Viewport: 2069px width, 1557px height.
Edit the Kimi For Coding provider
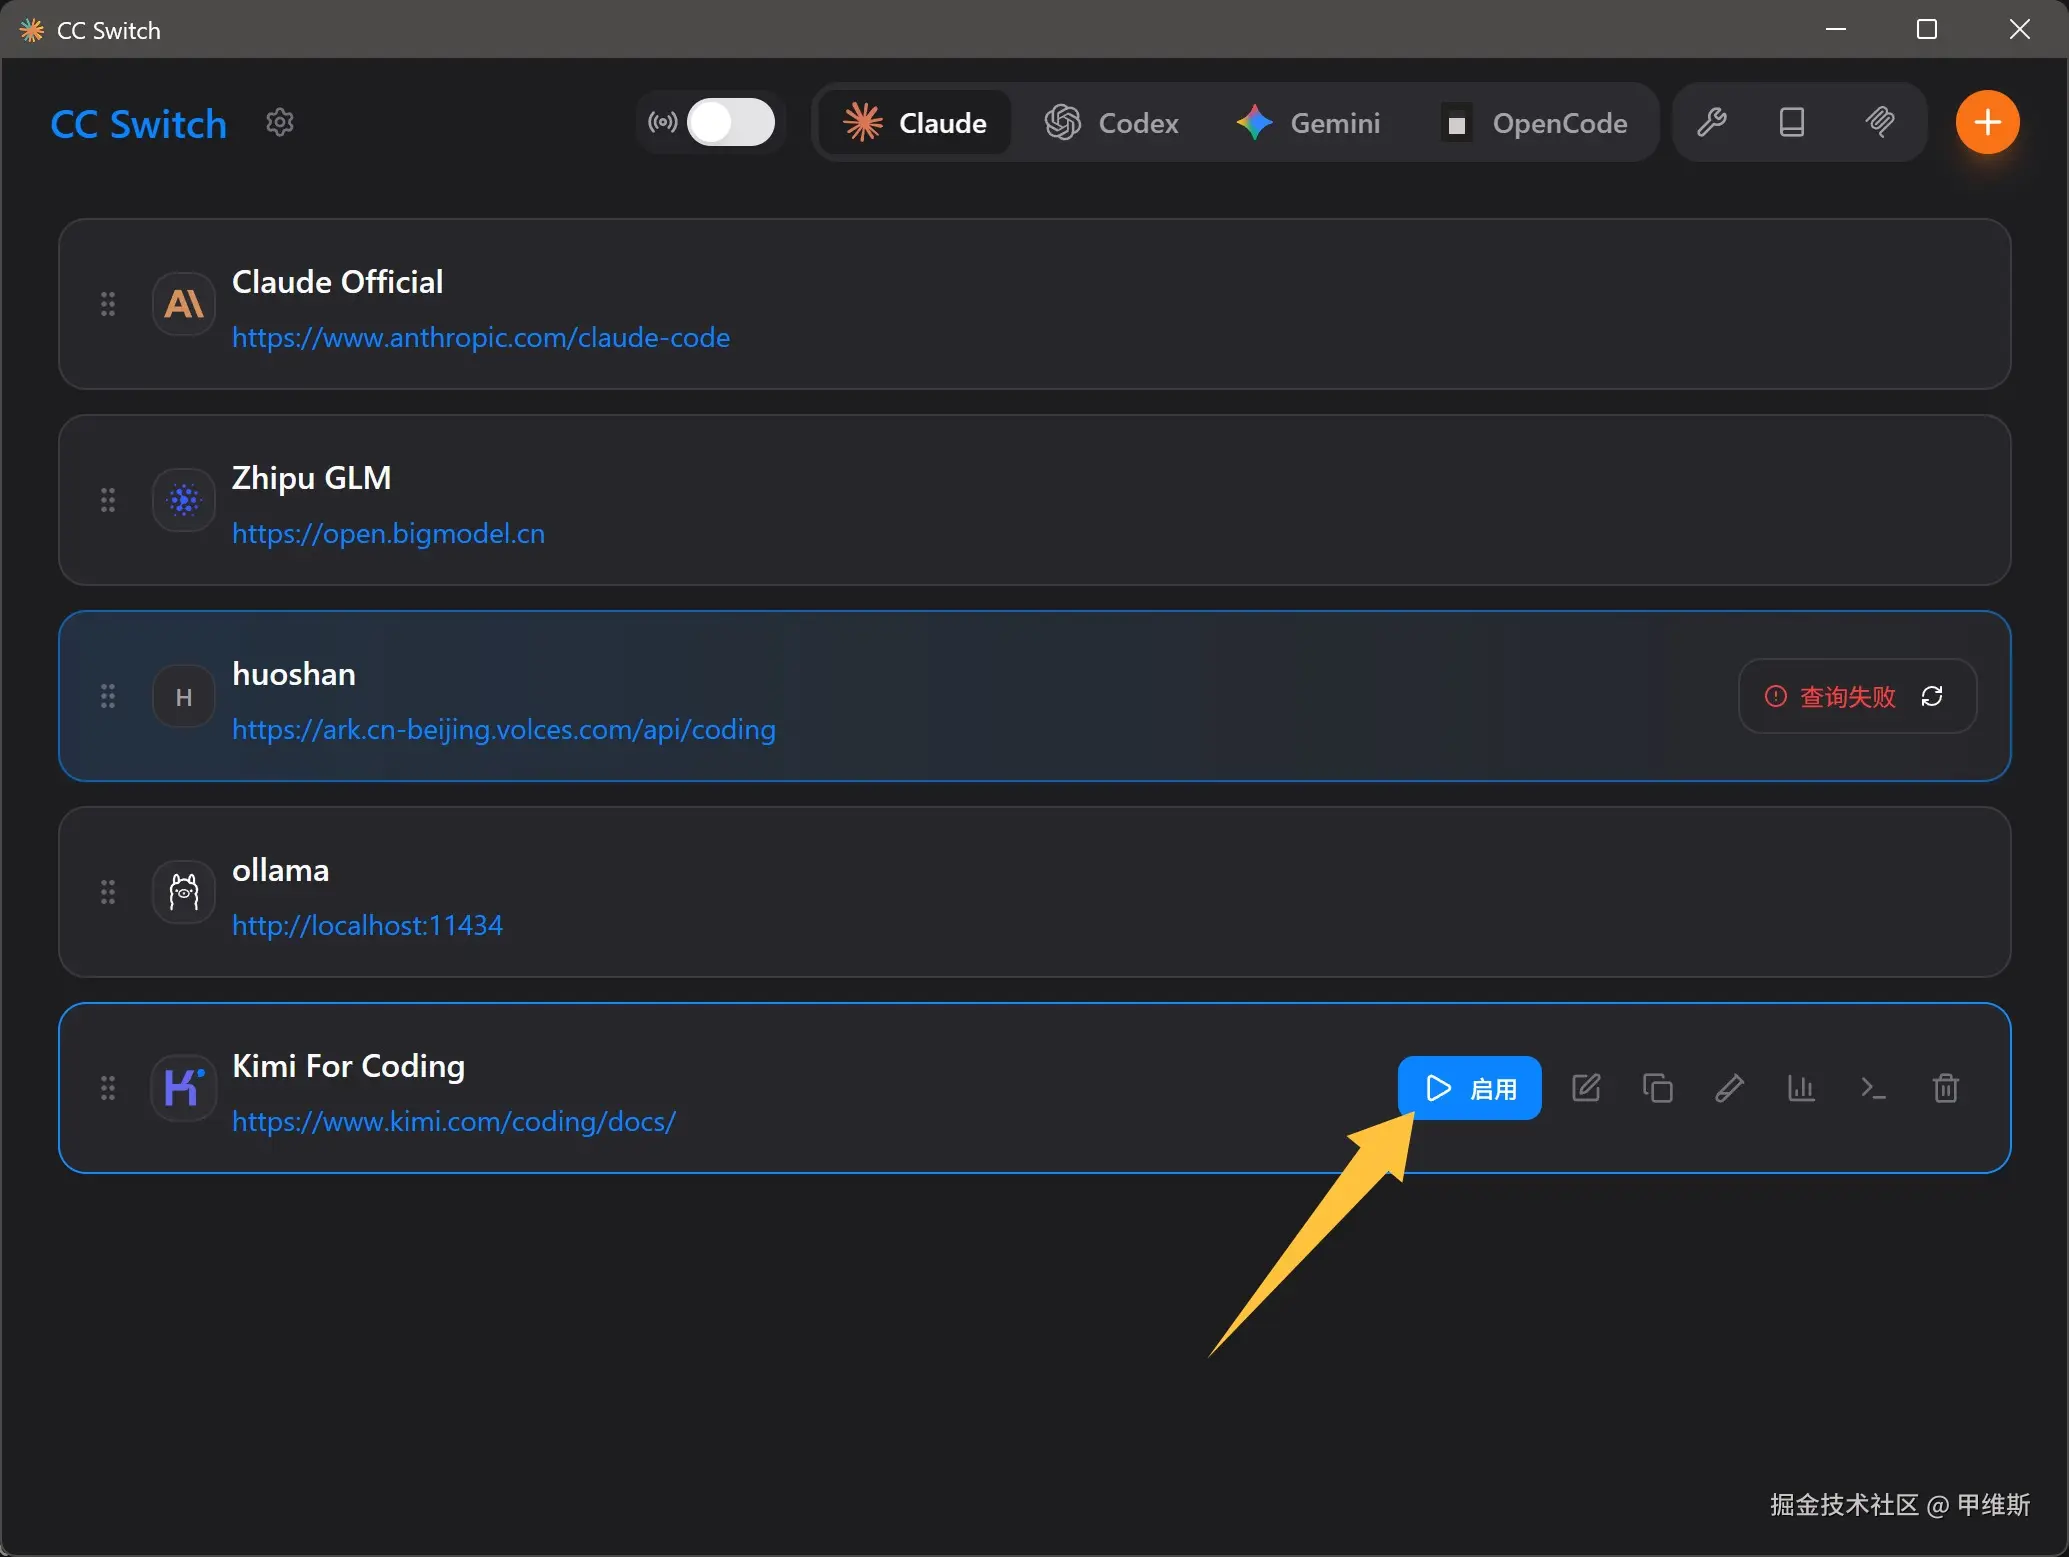(1586, 1088)
